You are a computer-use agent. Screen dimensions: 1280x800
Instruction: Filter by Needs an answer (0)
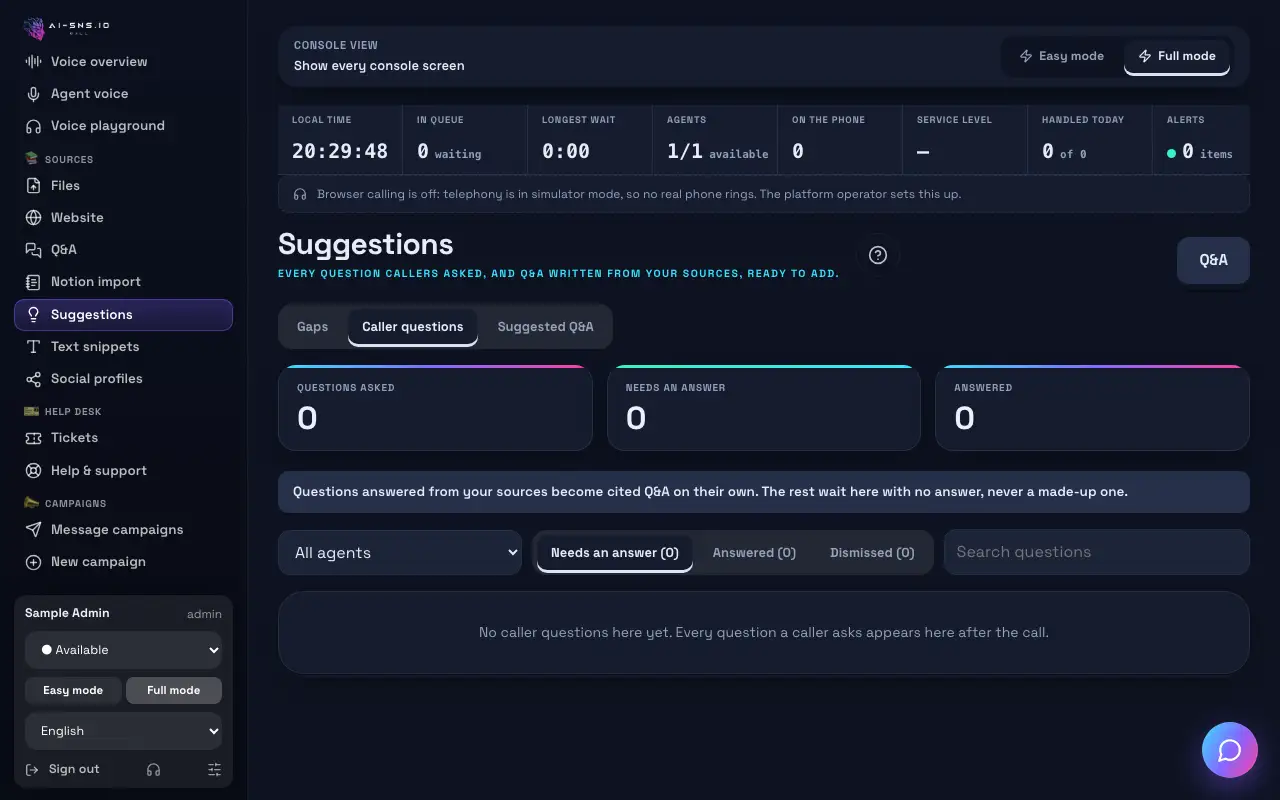pyautogui.click(x=615, y=553)
